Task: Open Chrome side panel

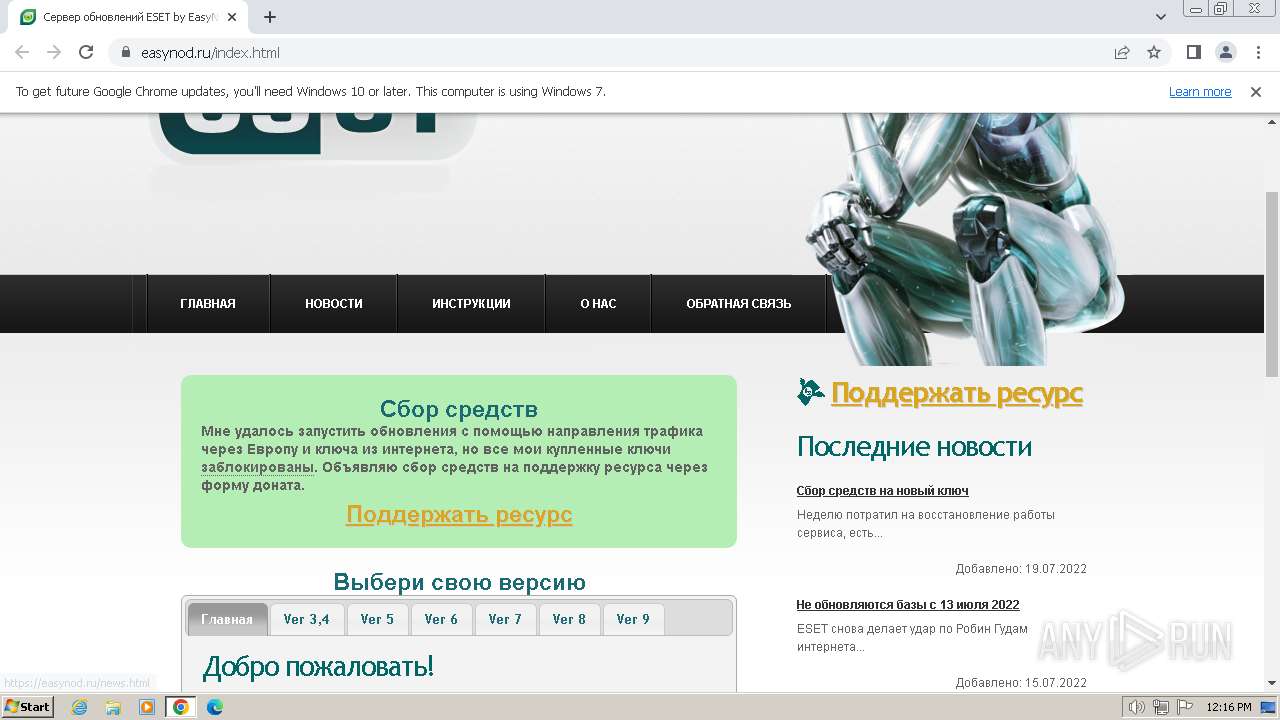Action: [1194, 53]
